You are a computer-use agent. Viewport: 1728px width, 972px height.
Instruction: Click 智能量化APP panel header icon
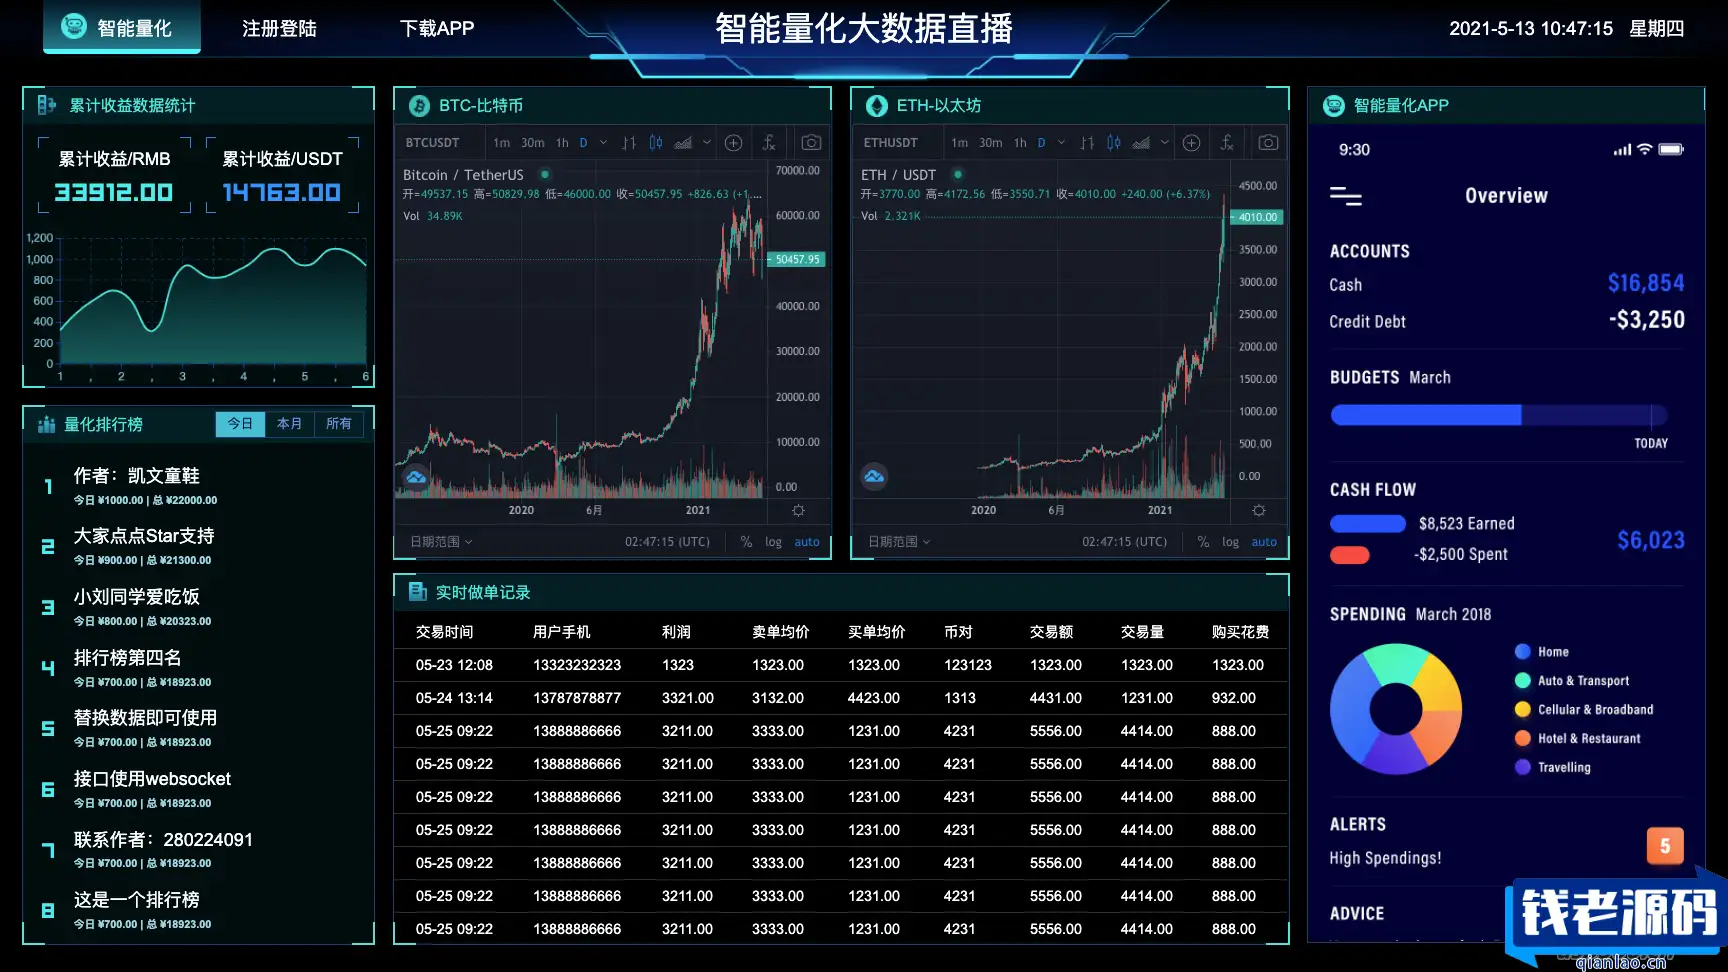point(1334,106)
